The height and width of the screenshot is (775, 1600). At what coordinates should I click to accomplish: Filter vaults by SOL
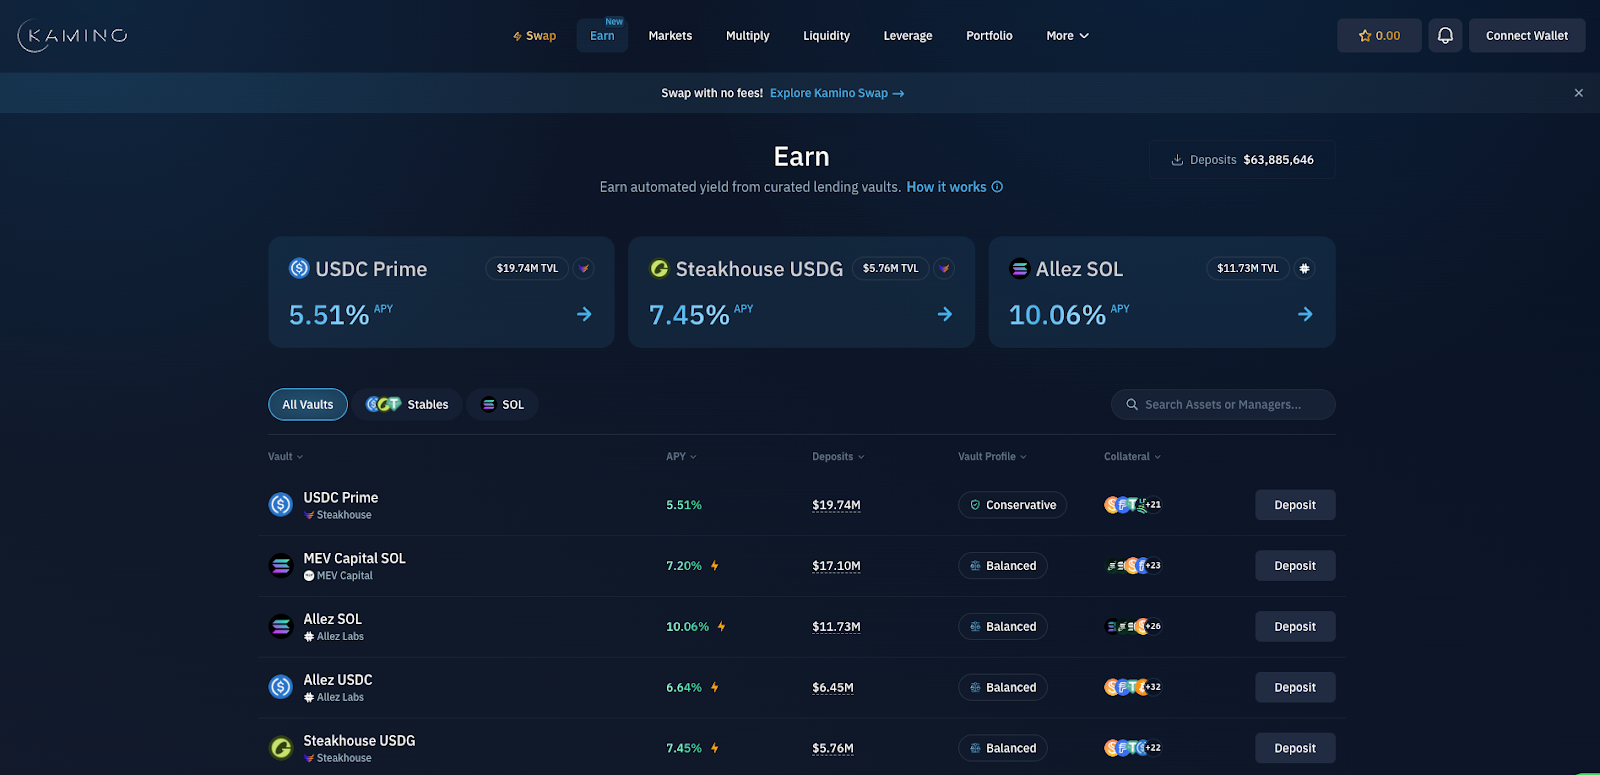click(x=503, y=405)
